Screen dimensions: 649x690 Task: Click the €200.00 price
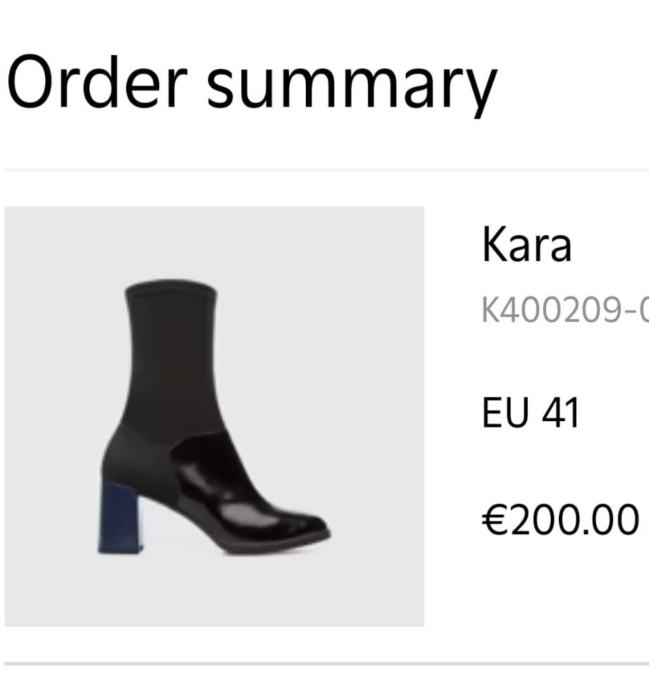[561, 520]
